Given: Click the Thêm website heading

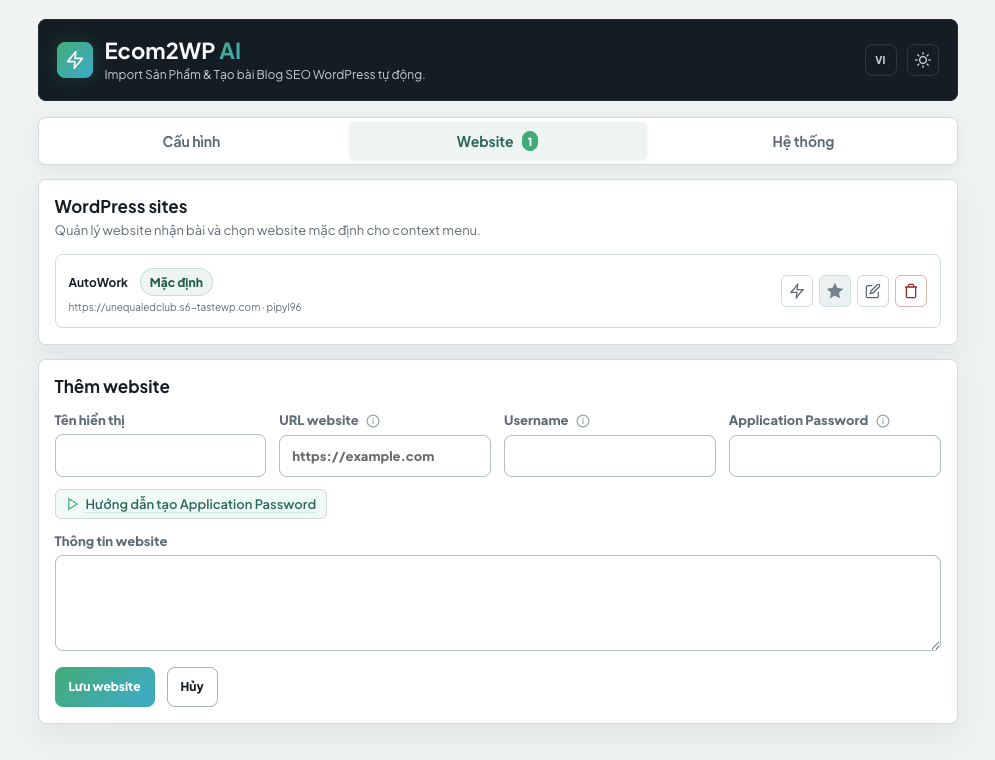Looking at the screenshot, I should tap(112, 386).
